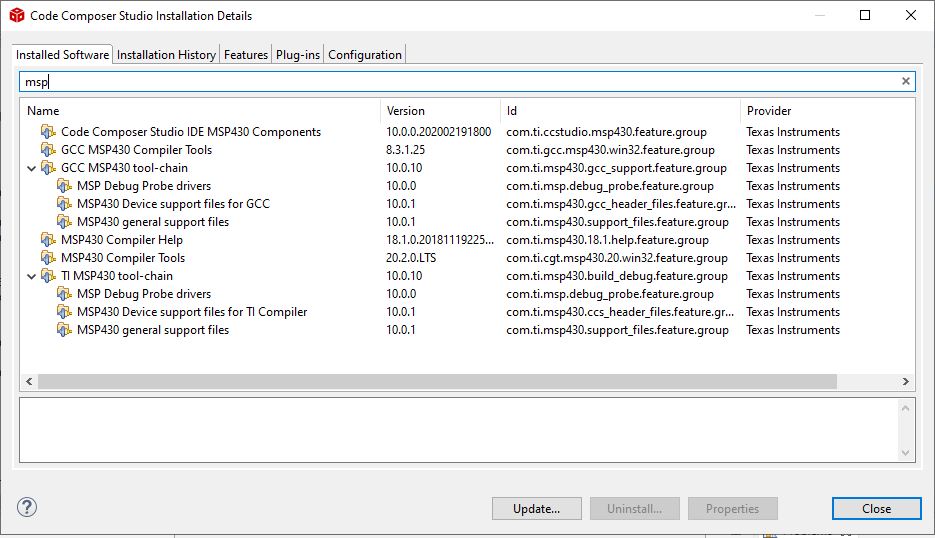Click the left arrow of the horizontal scrollbar
Image resolution: width=935 pixels, height=538 pixels.
pyautogui.click(x=29, y=381)
